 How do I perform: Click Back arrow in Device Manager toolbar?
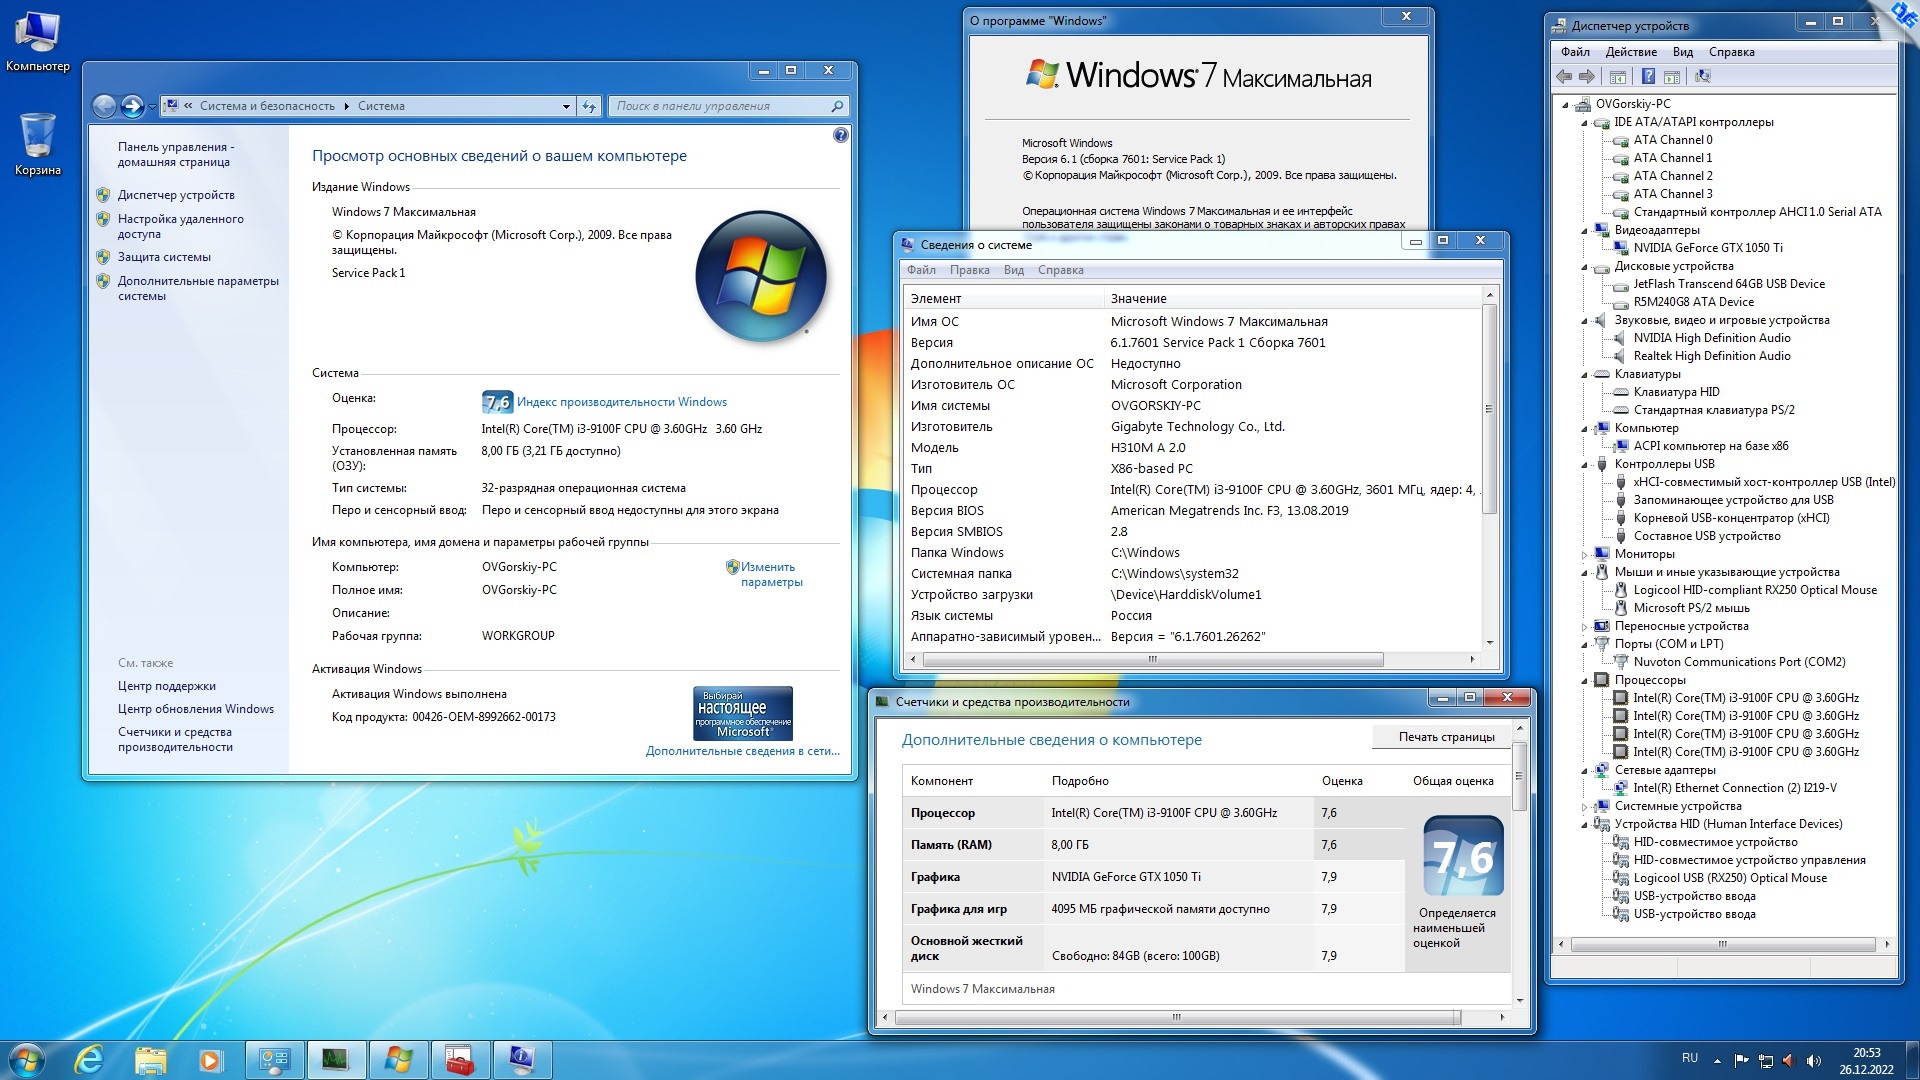pos(1565,77)
